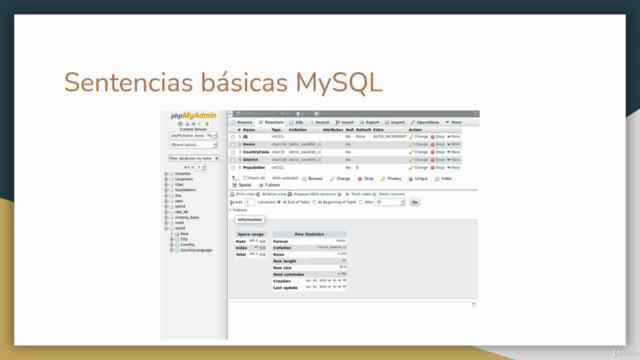
Task: Choose At Beginning of Table radio
Action: [314, 202]
